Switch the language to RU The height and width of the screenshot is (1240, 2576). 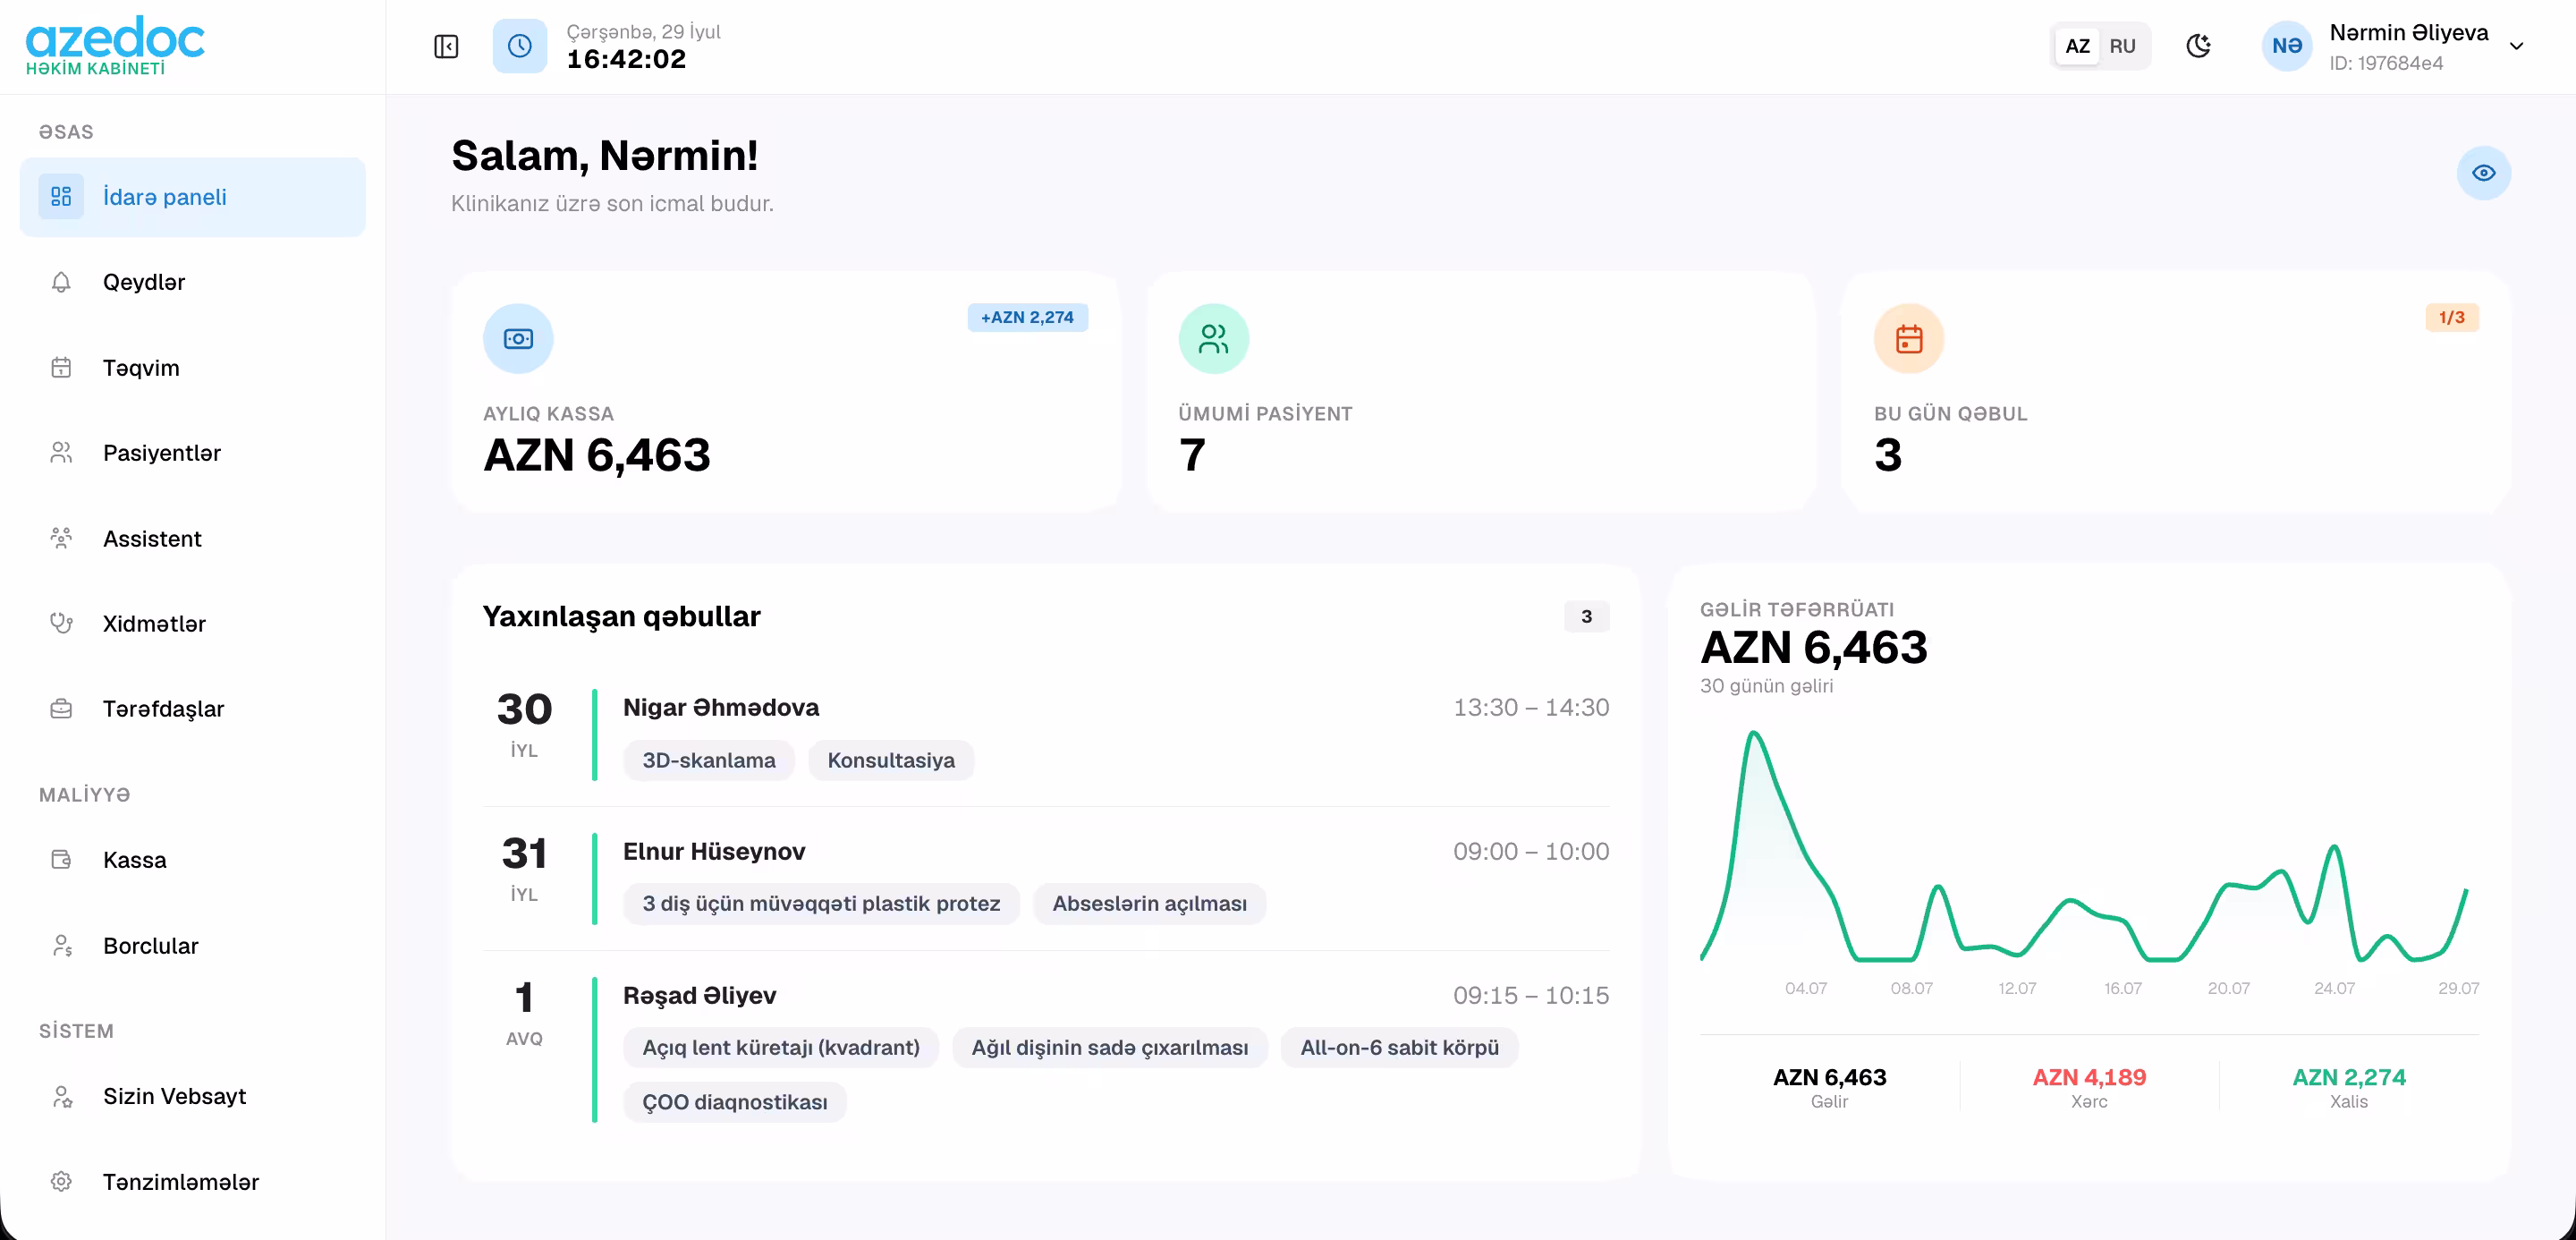[2122, 46]
